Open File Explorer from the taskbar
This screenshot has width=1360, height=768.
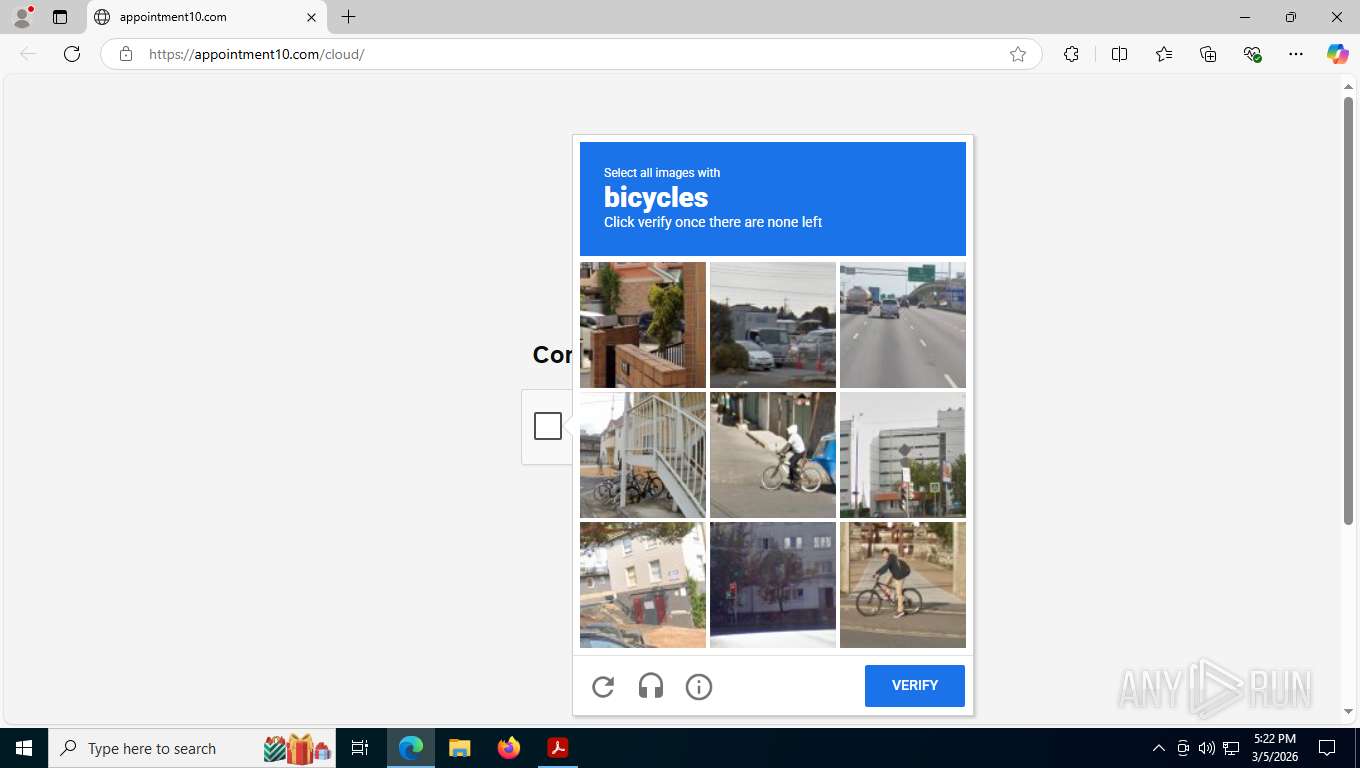460,748
